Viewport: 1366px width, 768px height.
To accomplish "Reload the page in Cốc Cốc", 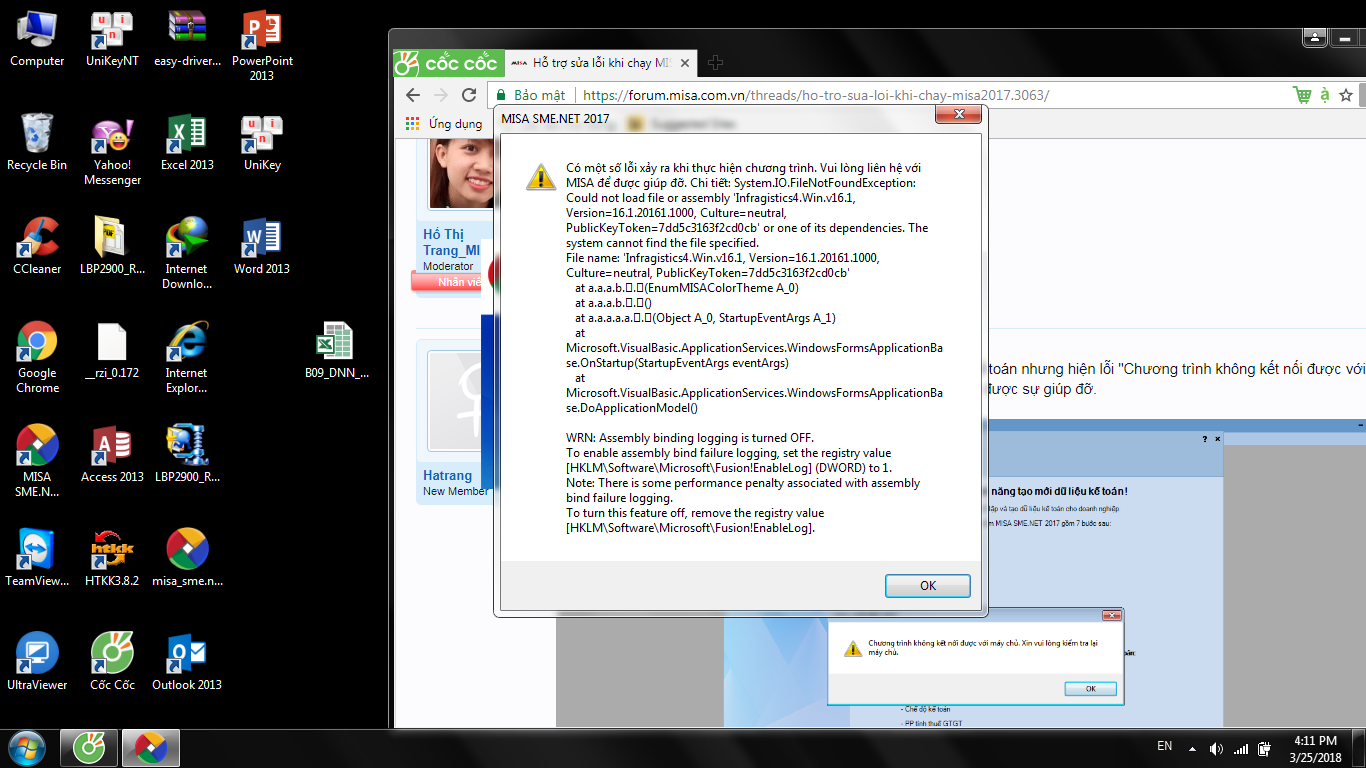I will (469, 95).
